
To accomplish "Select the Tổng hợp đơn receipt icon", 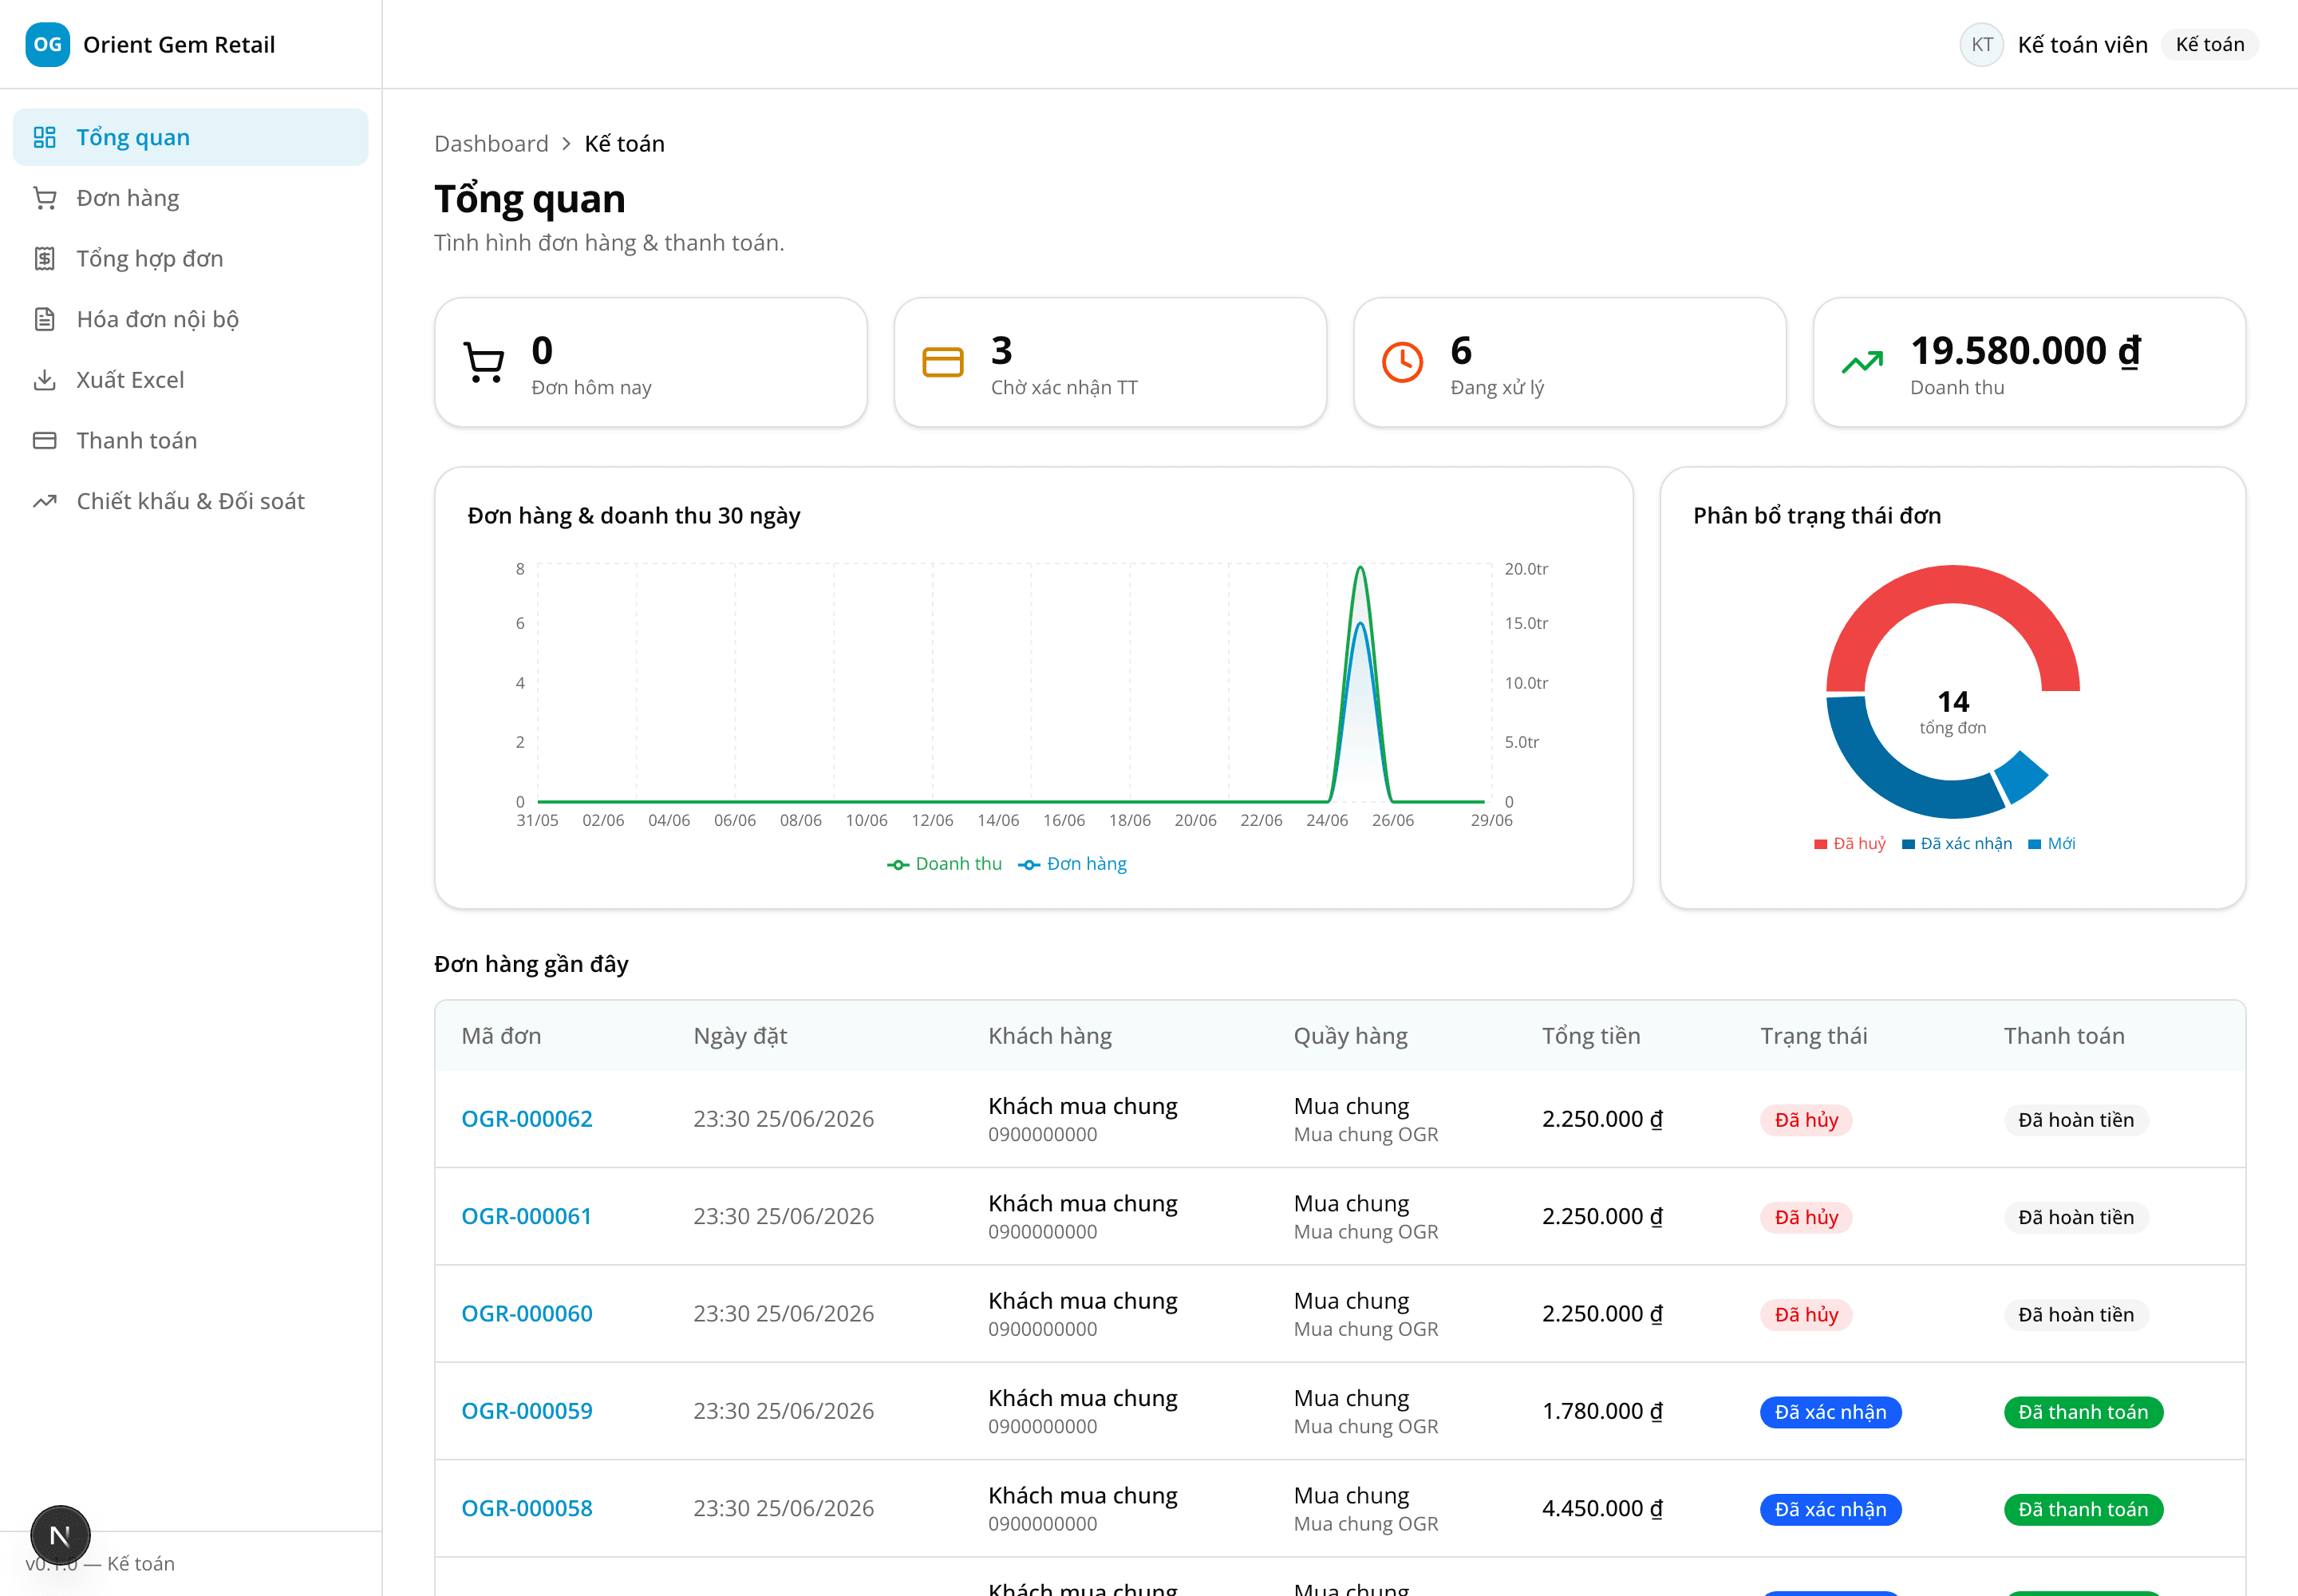I will (x=44, y=259).
